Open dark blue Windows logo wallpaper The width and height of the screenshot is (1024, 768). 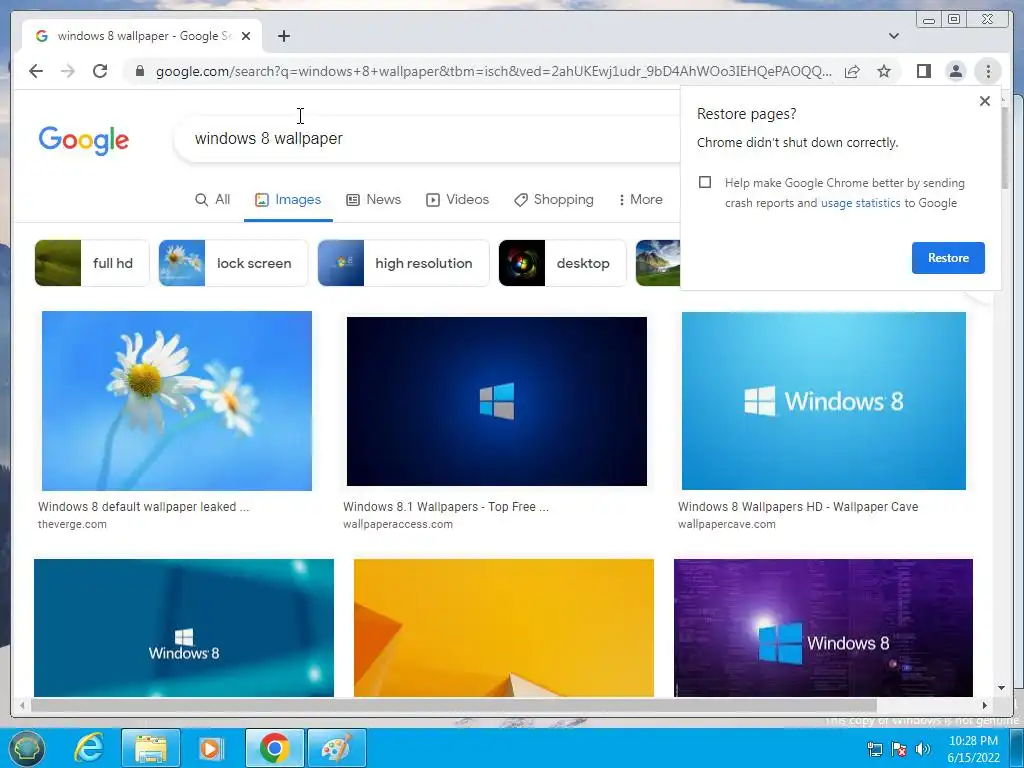click(x=497, y=402)
